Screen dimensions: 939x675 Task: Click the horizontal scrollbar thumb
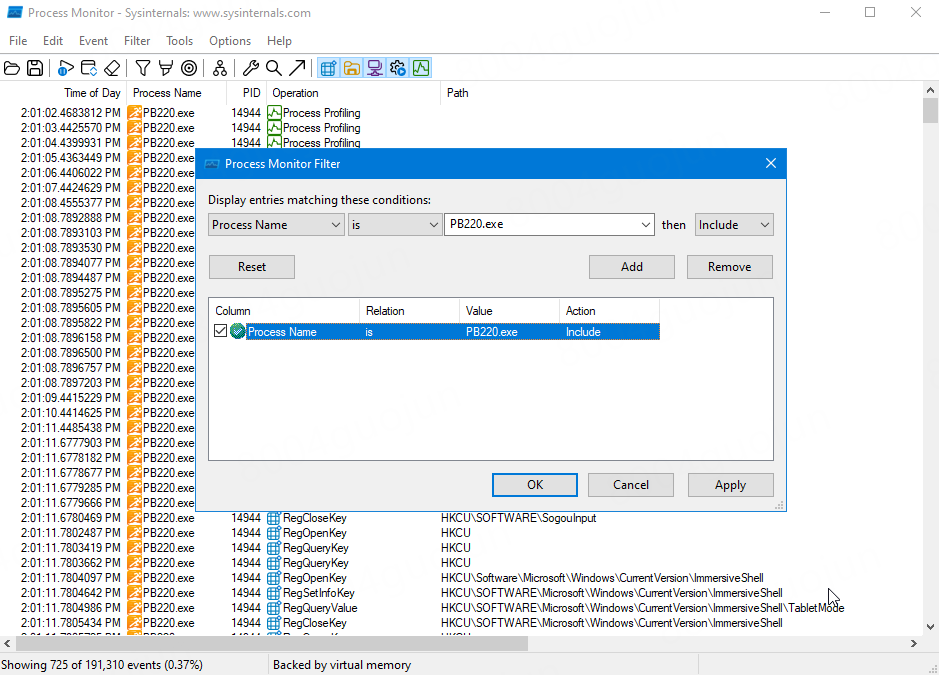coord(272,643)
